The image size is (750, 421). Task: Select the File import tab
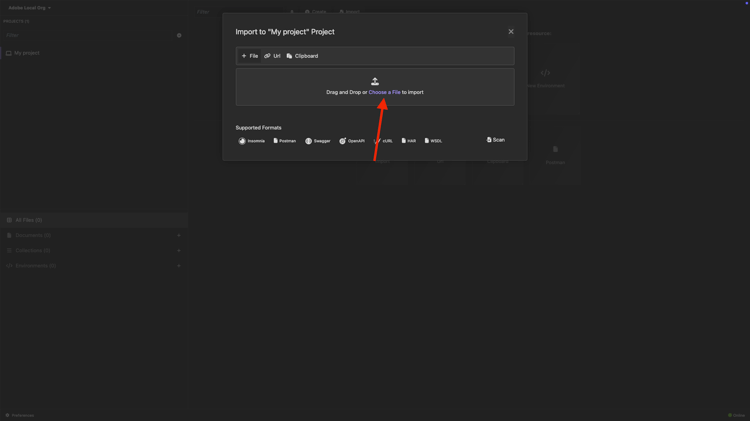pos(250,56)
